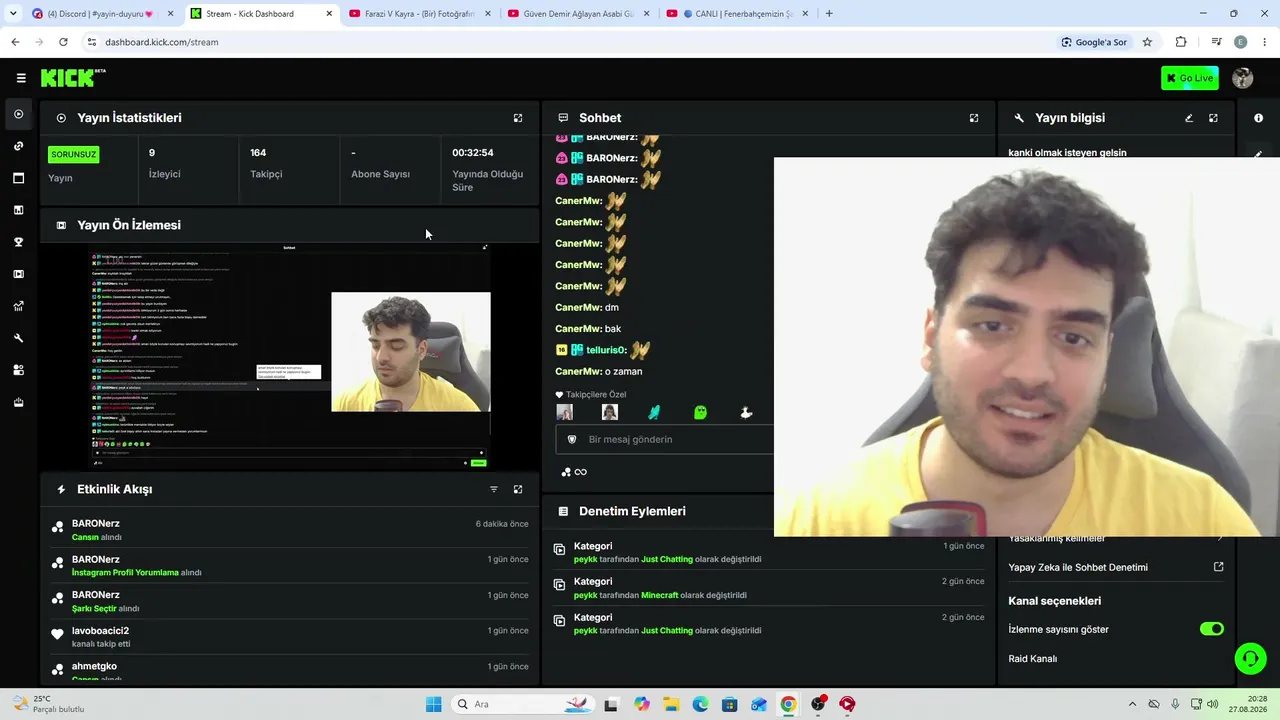Image resolution: width=1280 pixels, height=720 pixels.
Task: Open the bottom sidebar tray icon page
Action: click(x=18, y=402)
